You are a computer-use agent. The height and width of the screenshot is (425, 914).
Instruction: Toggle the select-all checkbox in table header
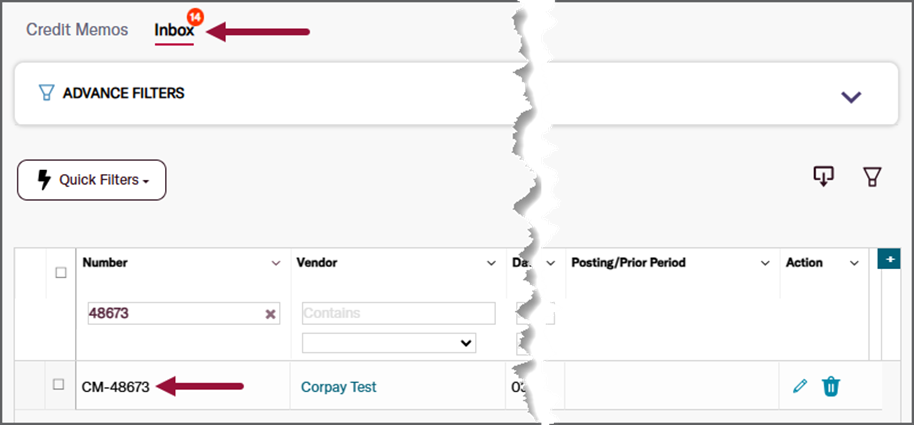click(59, 272)
